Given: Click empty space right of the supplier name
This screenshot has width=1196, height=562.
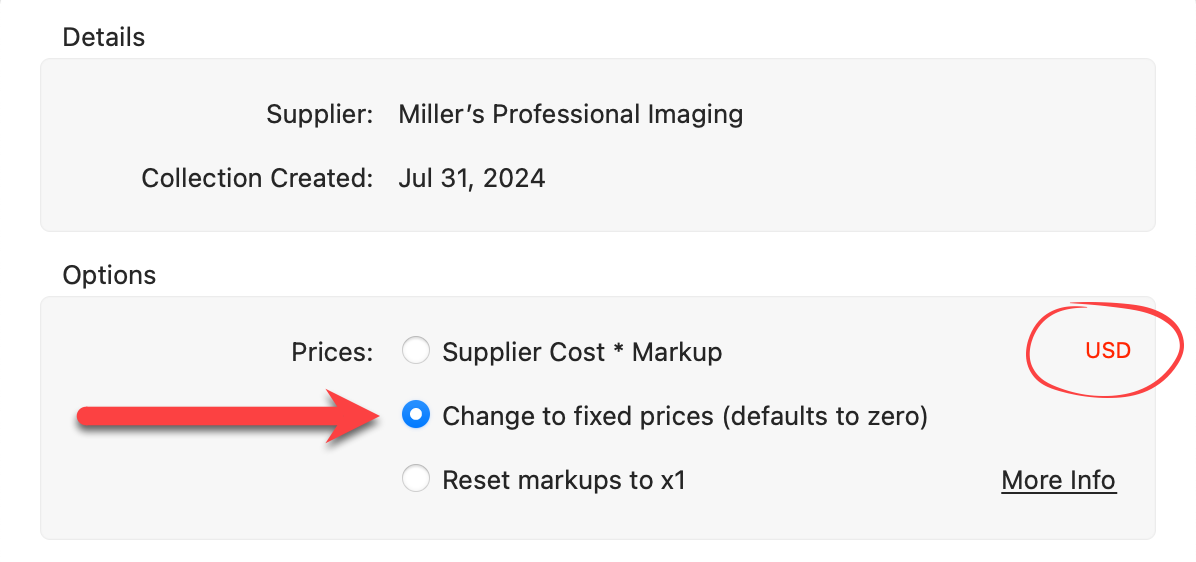Looking at the screenshot, I should 950,114.
